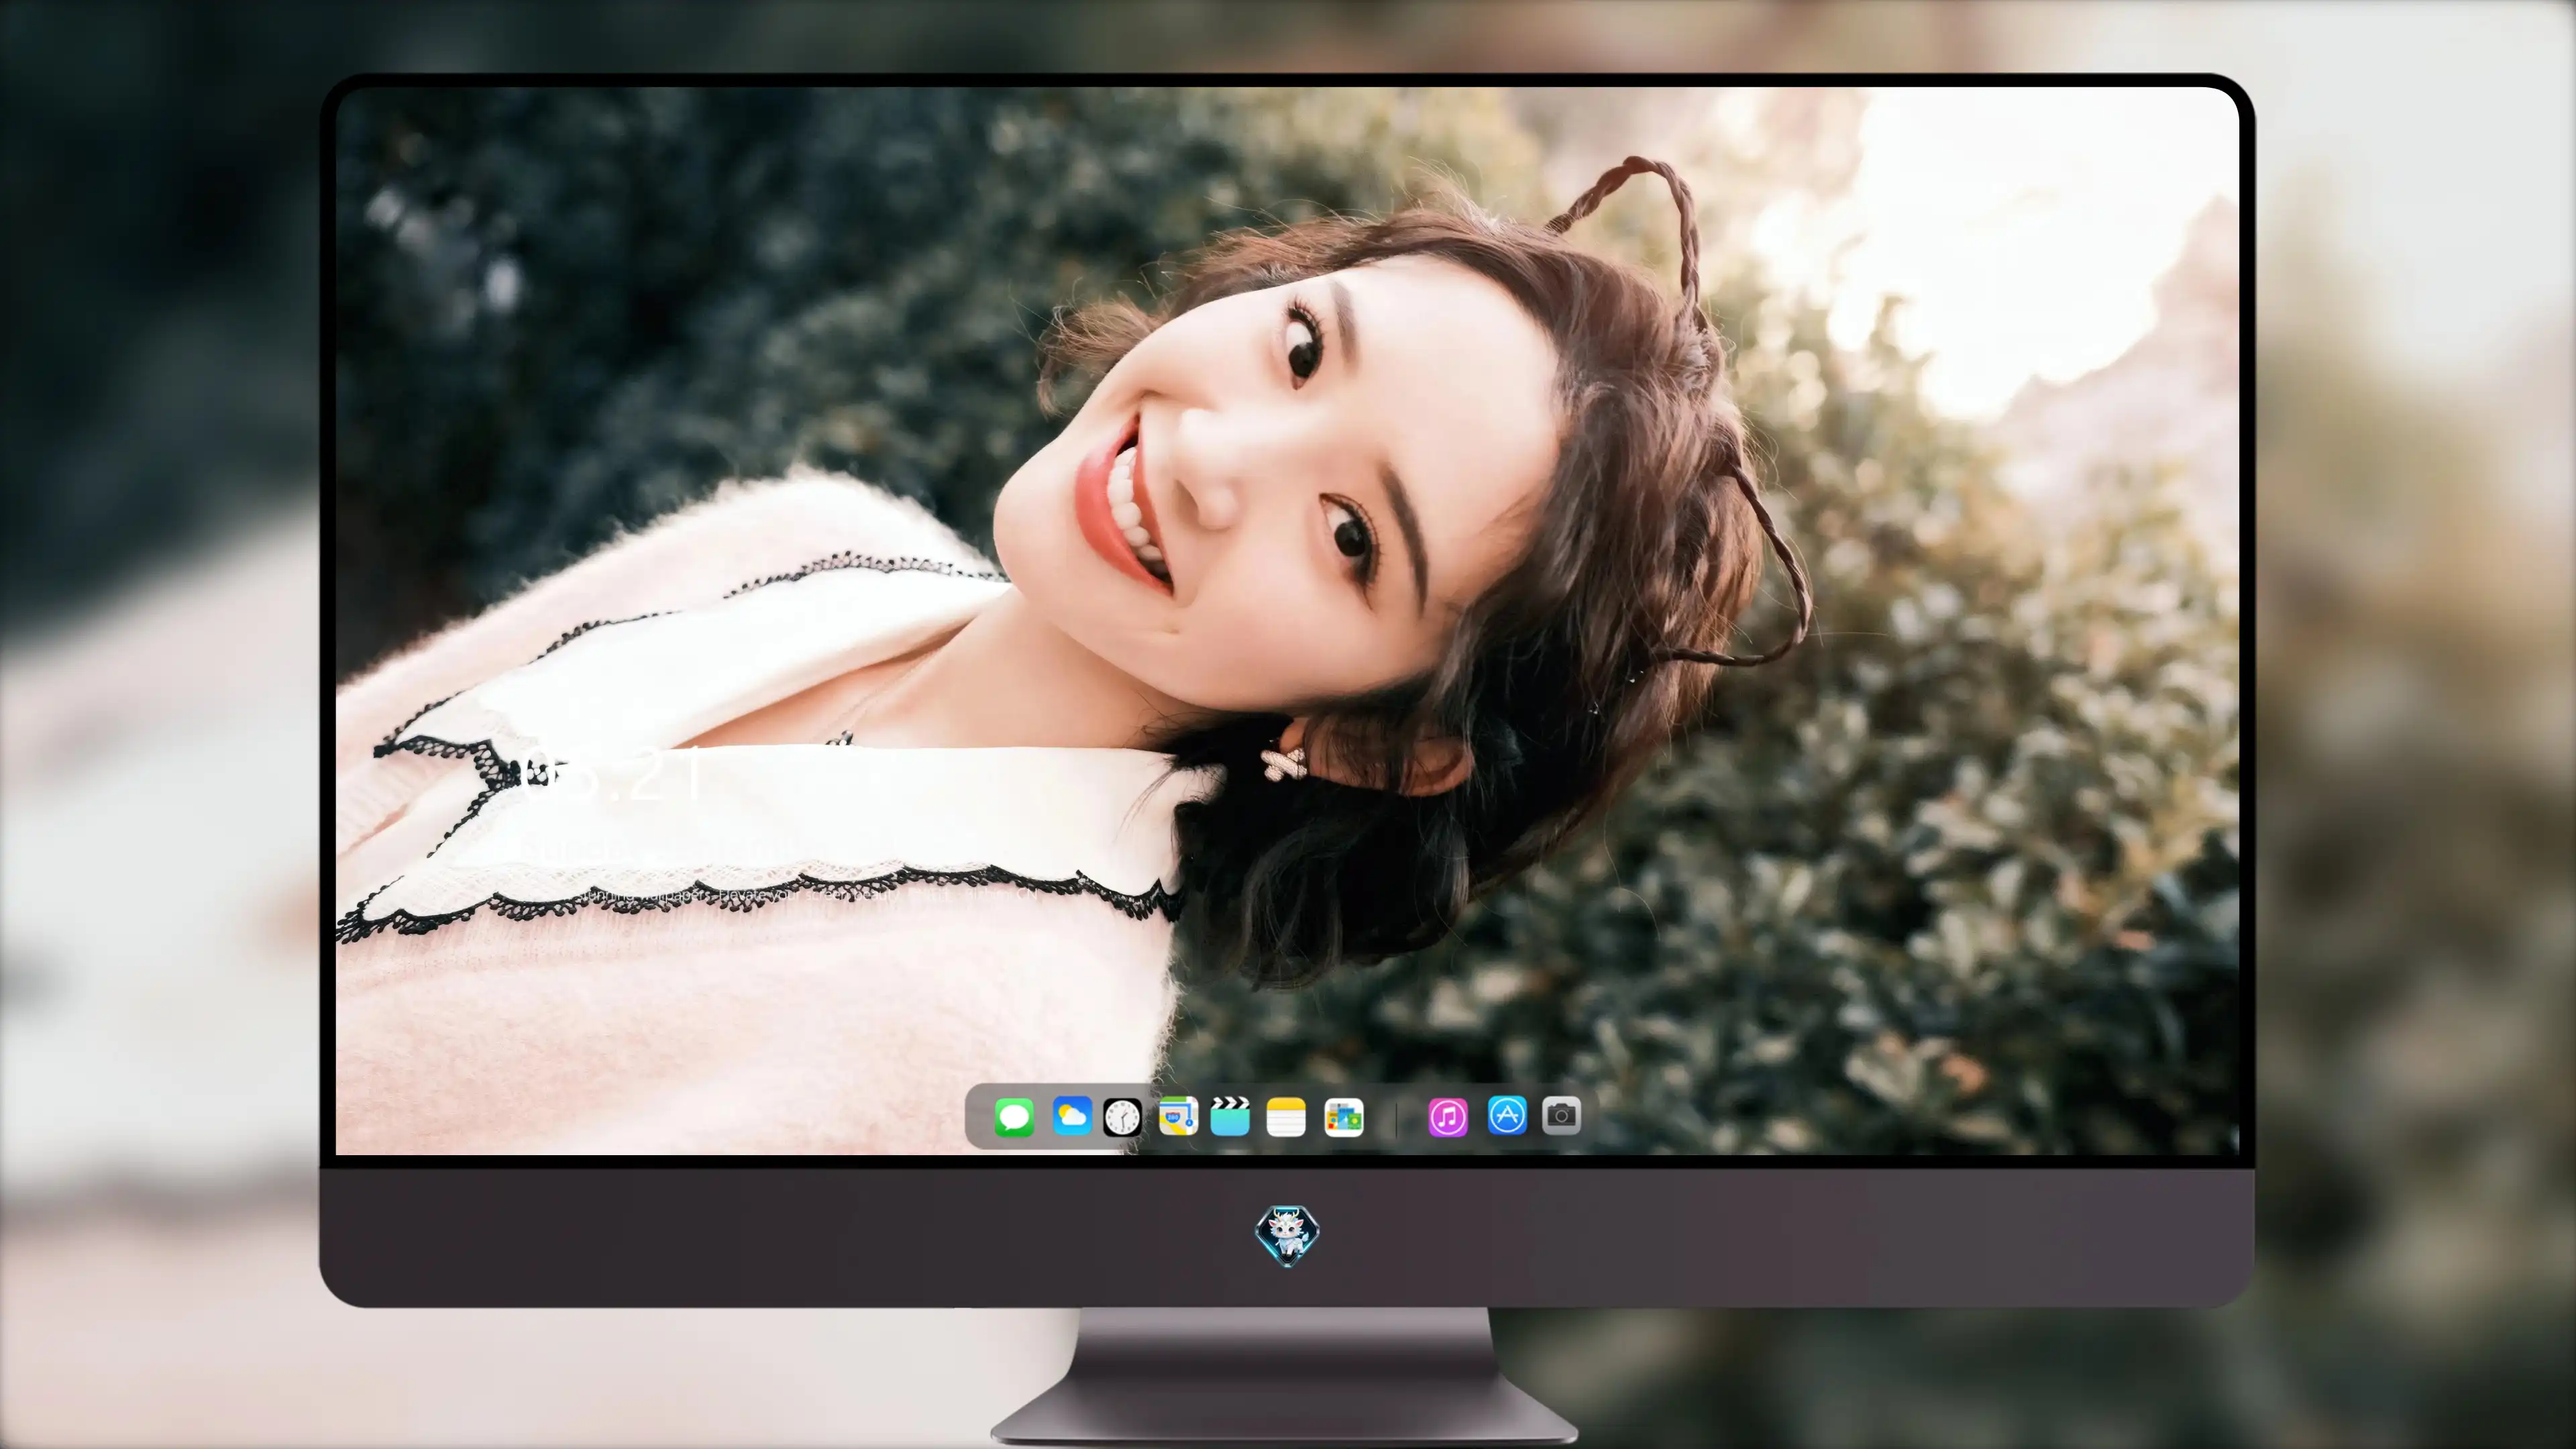Screen dimensions: 2576x1449
Task: Launch the Camera app from the dock
Action: (x=1561, y=1115)
